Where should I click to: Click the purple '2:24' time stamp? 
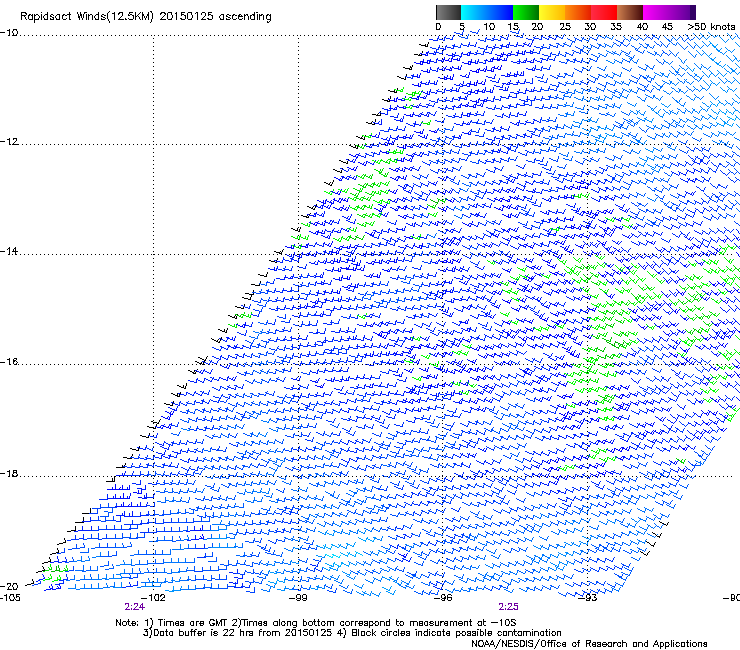(x=135, y=607)
